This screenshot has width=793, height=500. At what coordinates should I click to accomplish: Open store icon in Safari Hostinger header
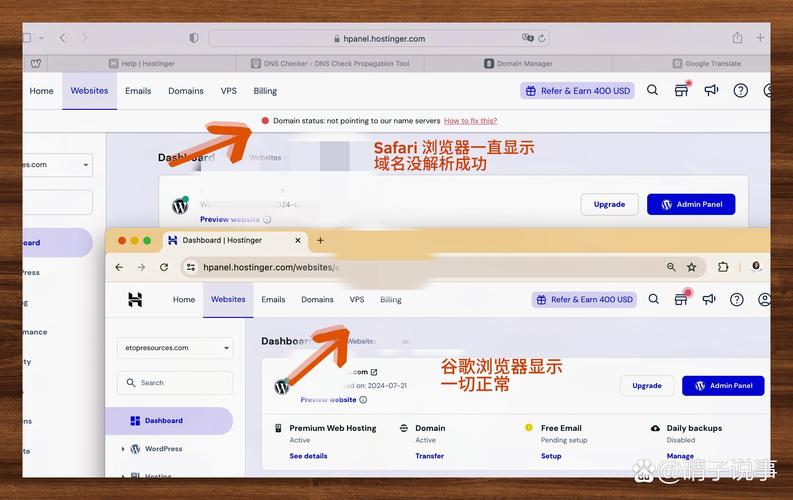point(681,90)
